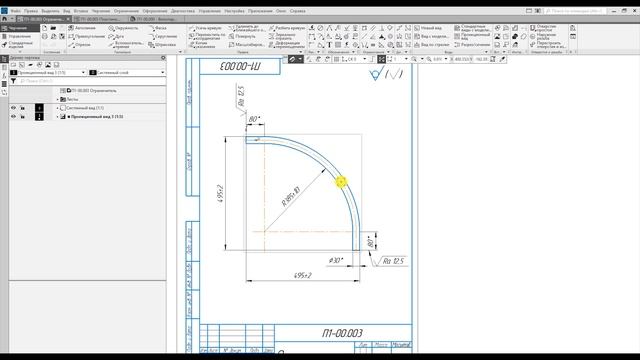640x360 pixels.
Task: Click the Отверстие простое tool
Action: coord(543,28)
